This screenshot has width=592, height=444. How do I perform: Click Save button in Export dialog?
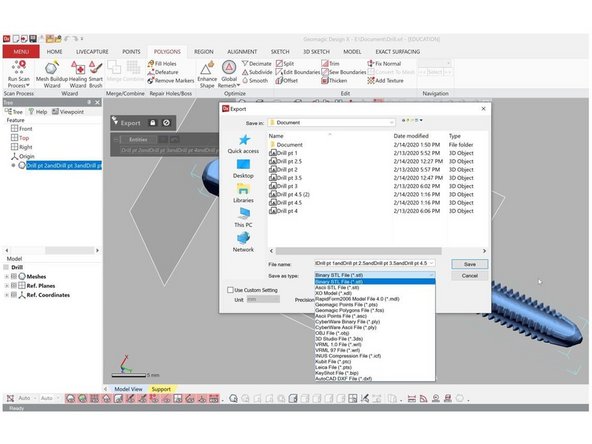470,264
